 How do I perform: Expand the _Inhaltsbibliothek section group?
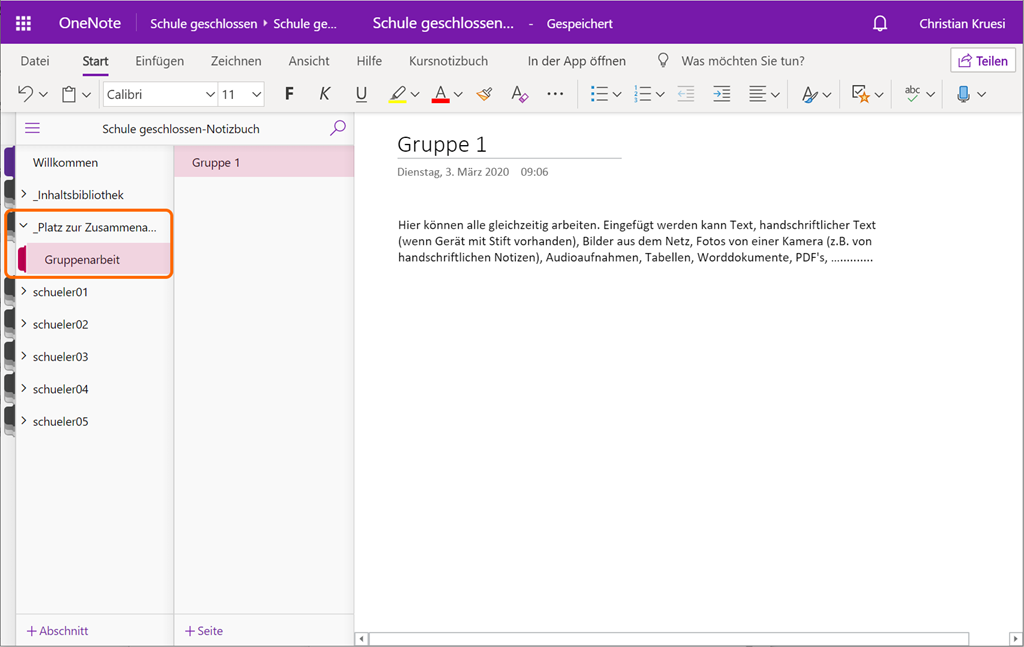coord(24,195)
